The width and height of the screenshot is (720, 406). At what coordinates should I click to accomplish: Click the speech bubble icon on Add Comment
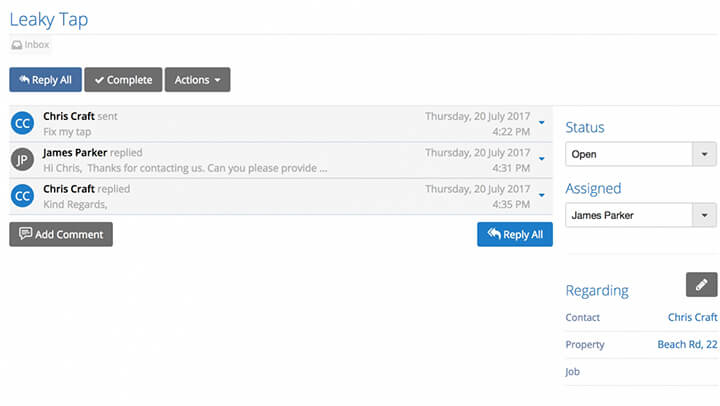point(25,233)
